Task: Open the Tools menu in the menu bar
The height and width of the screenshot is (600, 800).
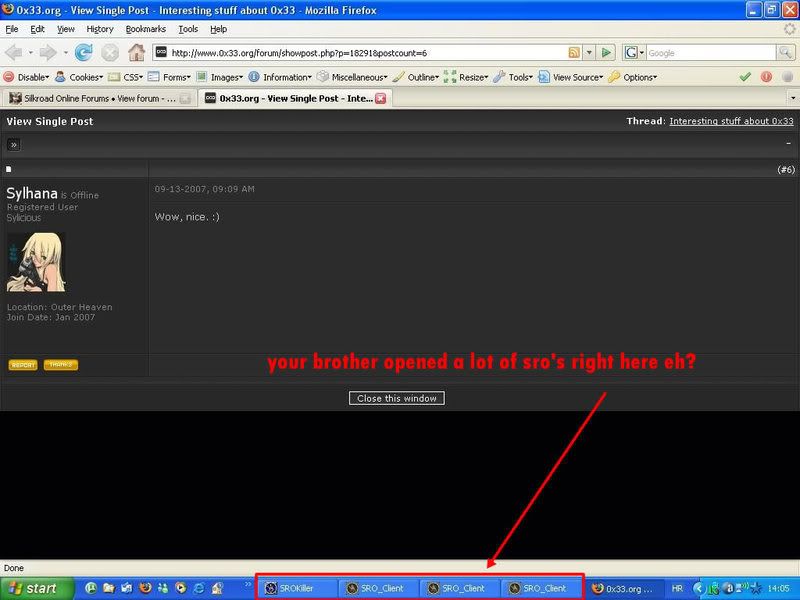Action: point(188,29)
